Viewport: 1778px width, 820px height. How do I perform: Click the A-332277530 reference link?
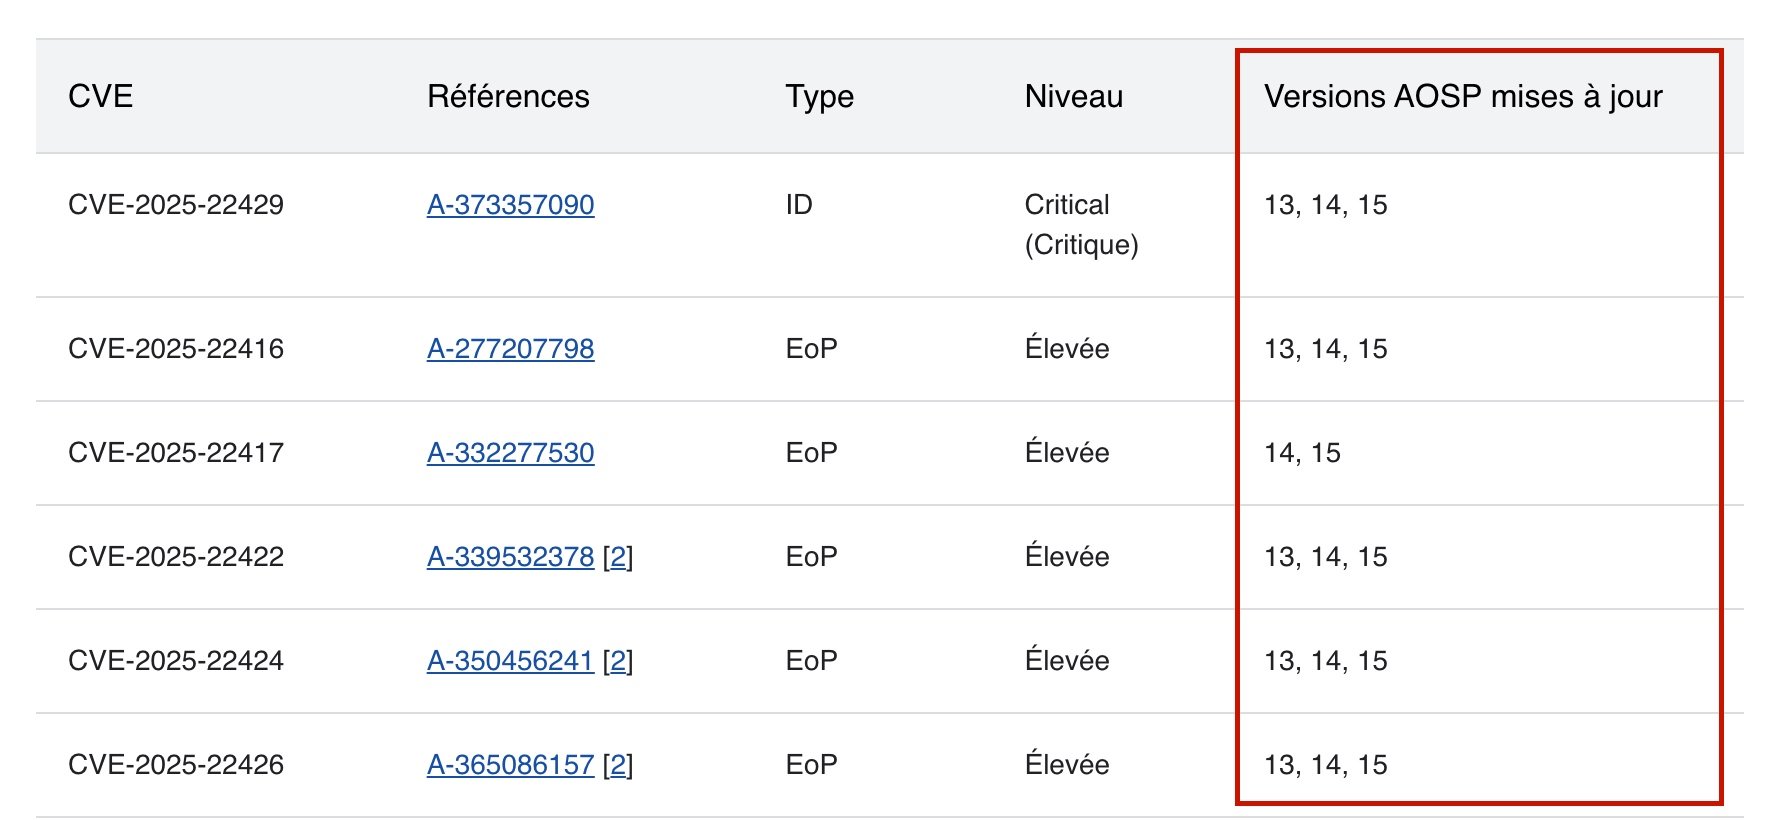coord(510,453)
